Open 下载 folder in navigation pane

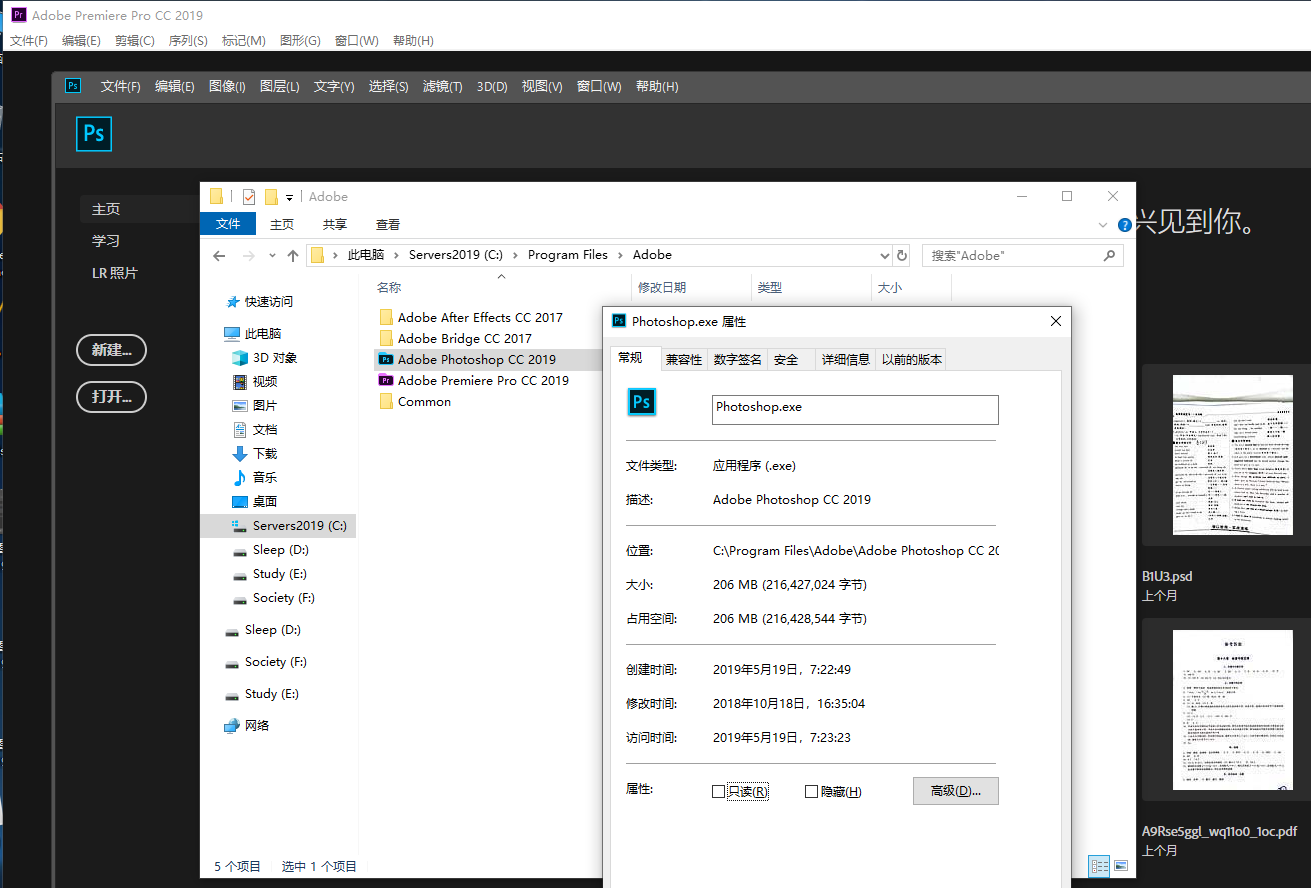(254, 453)
